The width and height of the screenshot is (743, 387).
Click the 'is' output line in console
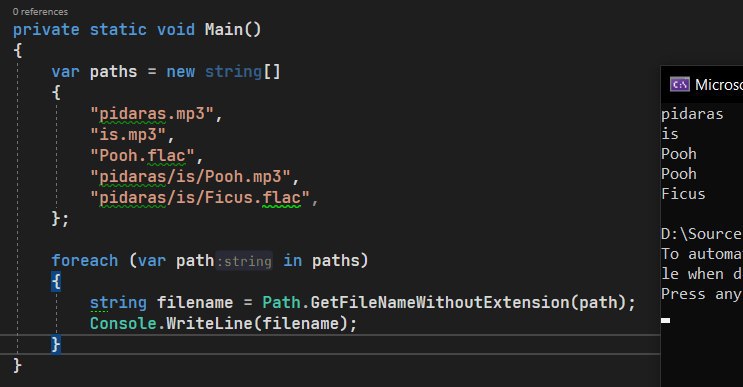pyautogui.click(x=670, y=134)
